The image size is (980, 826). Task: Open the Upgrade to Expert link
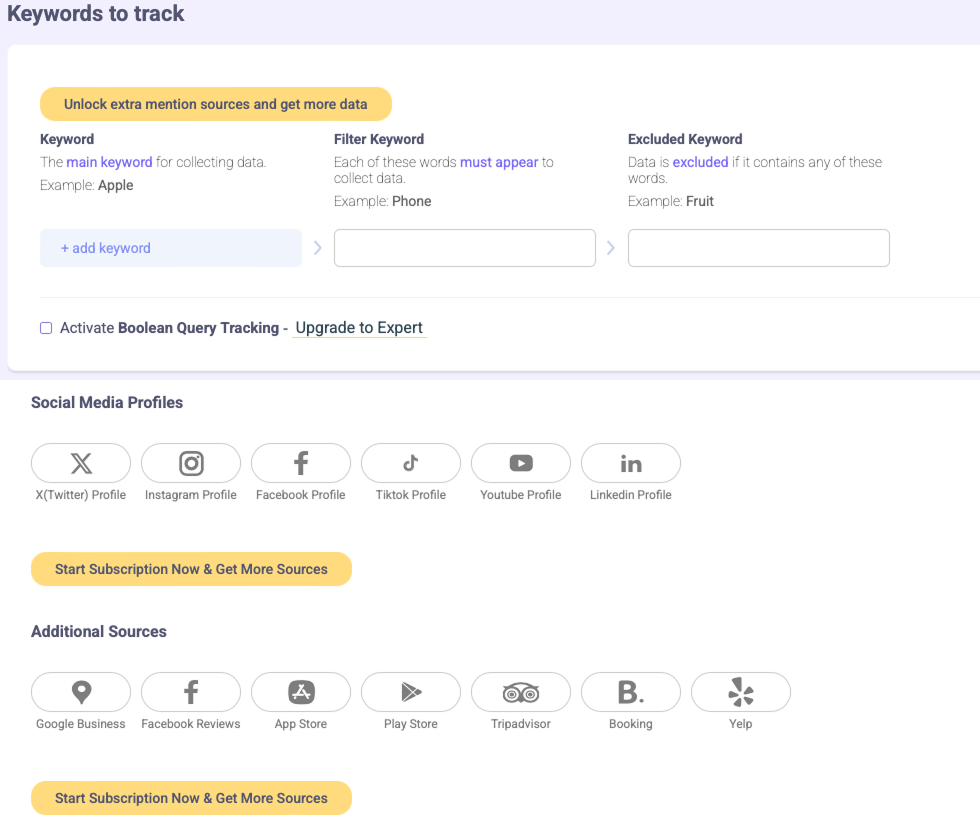pos(359,328)
